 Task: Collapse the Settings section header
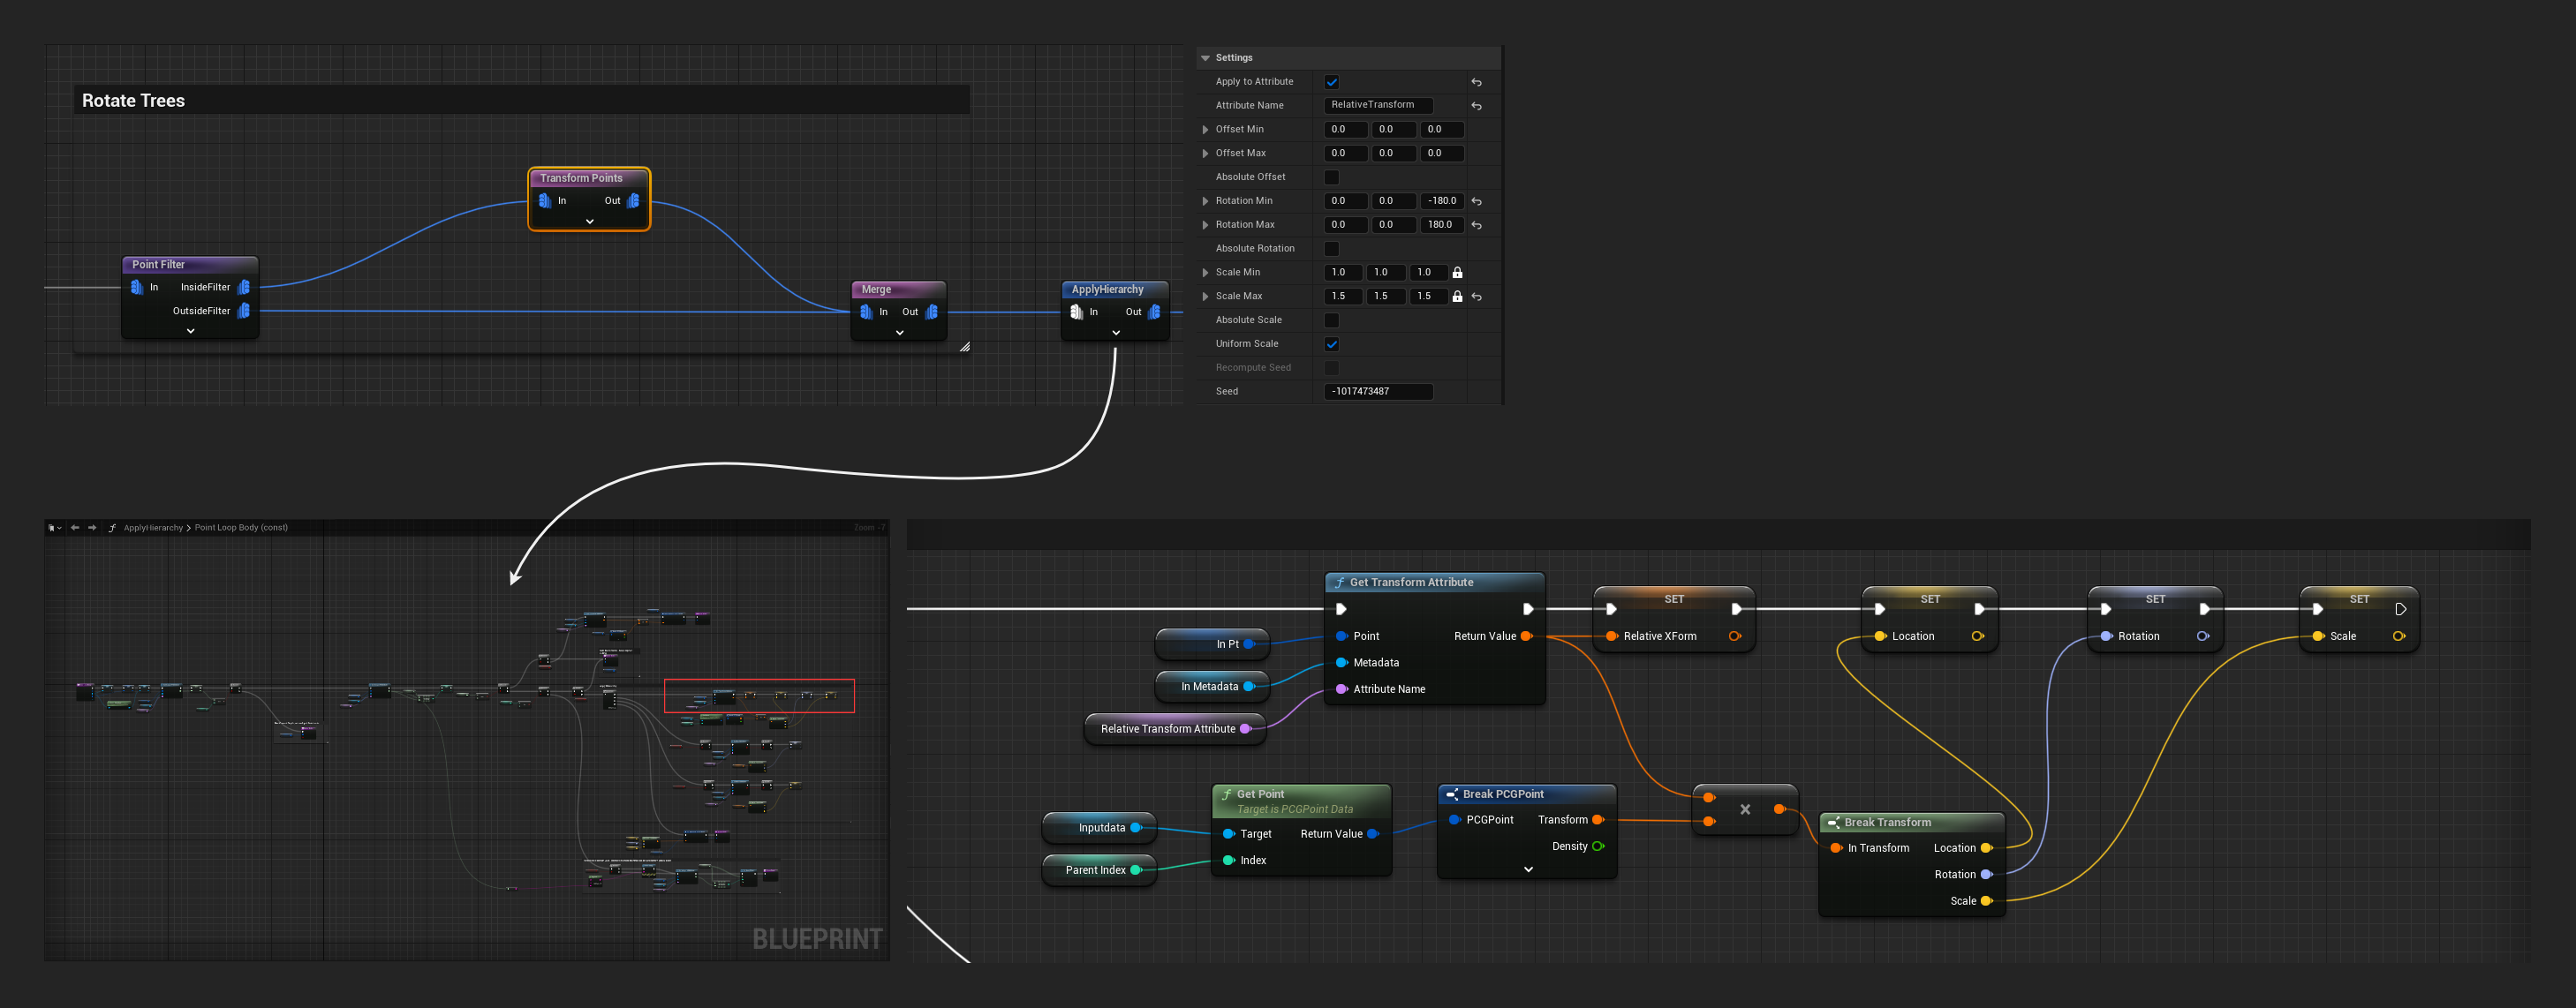(x=1205, y=58)
